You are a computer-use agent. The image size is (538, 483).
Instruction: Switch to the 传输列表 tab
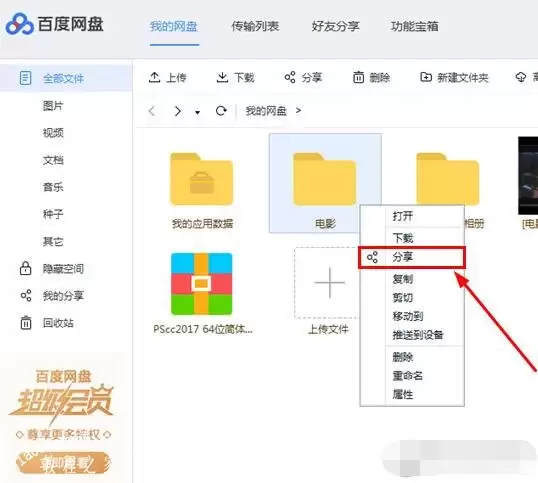pos(255,26)
